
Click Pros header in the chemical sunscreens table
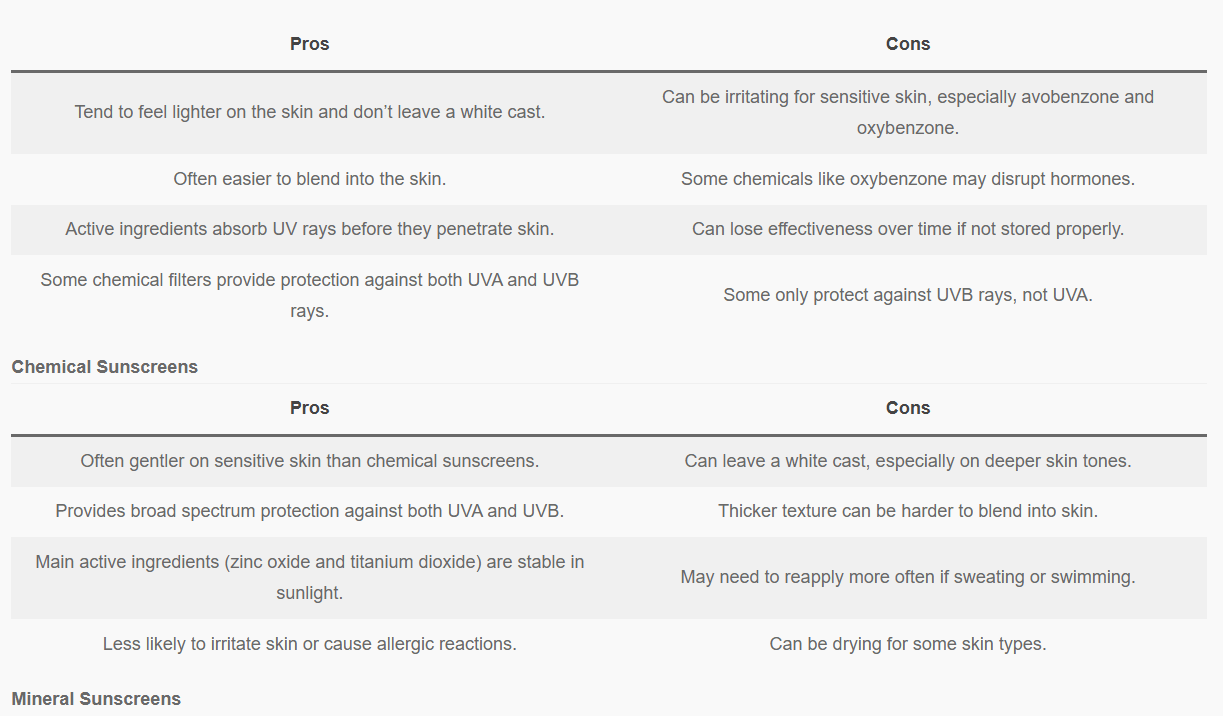coord(309,44)
